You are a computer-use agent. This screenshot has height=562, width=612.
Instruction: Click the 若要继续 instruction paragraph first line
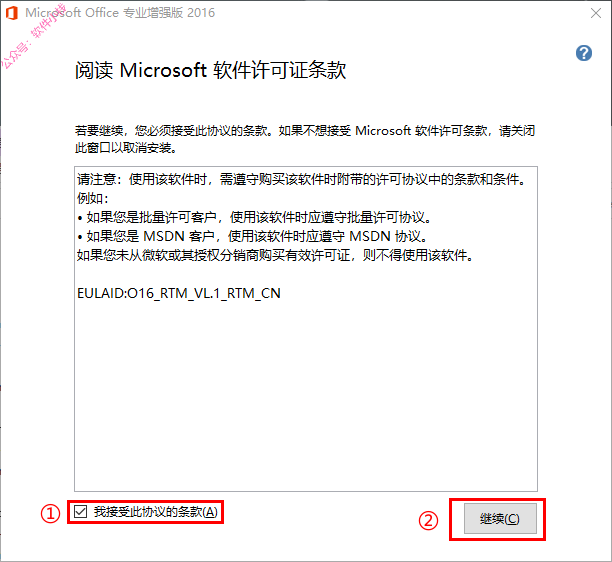coord(305,131)
